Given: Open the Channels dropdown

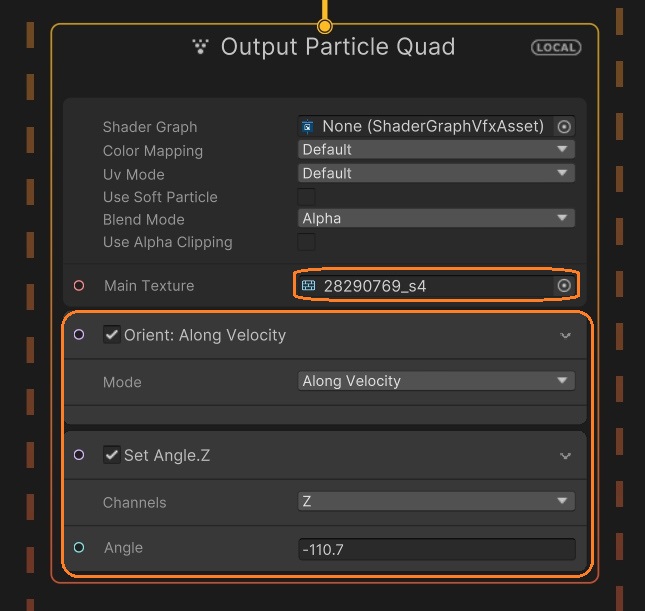Looking at the screenshot, I should click(x=436, y=501).
